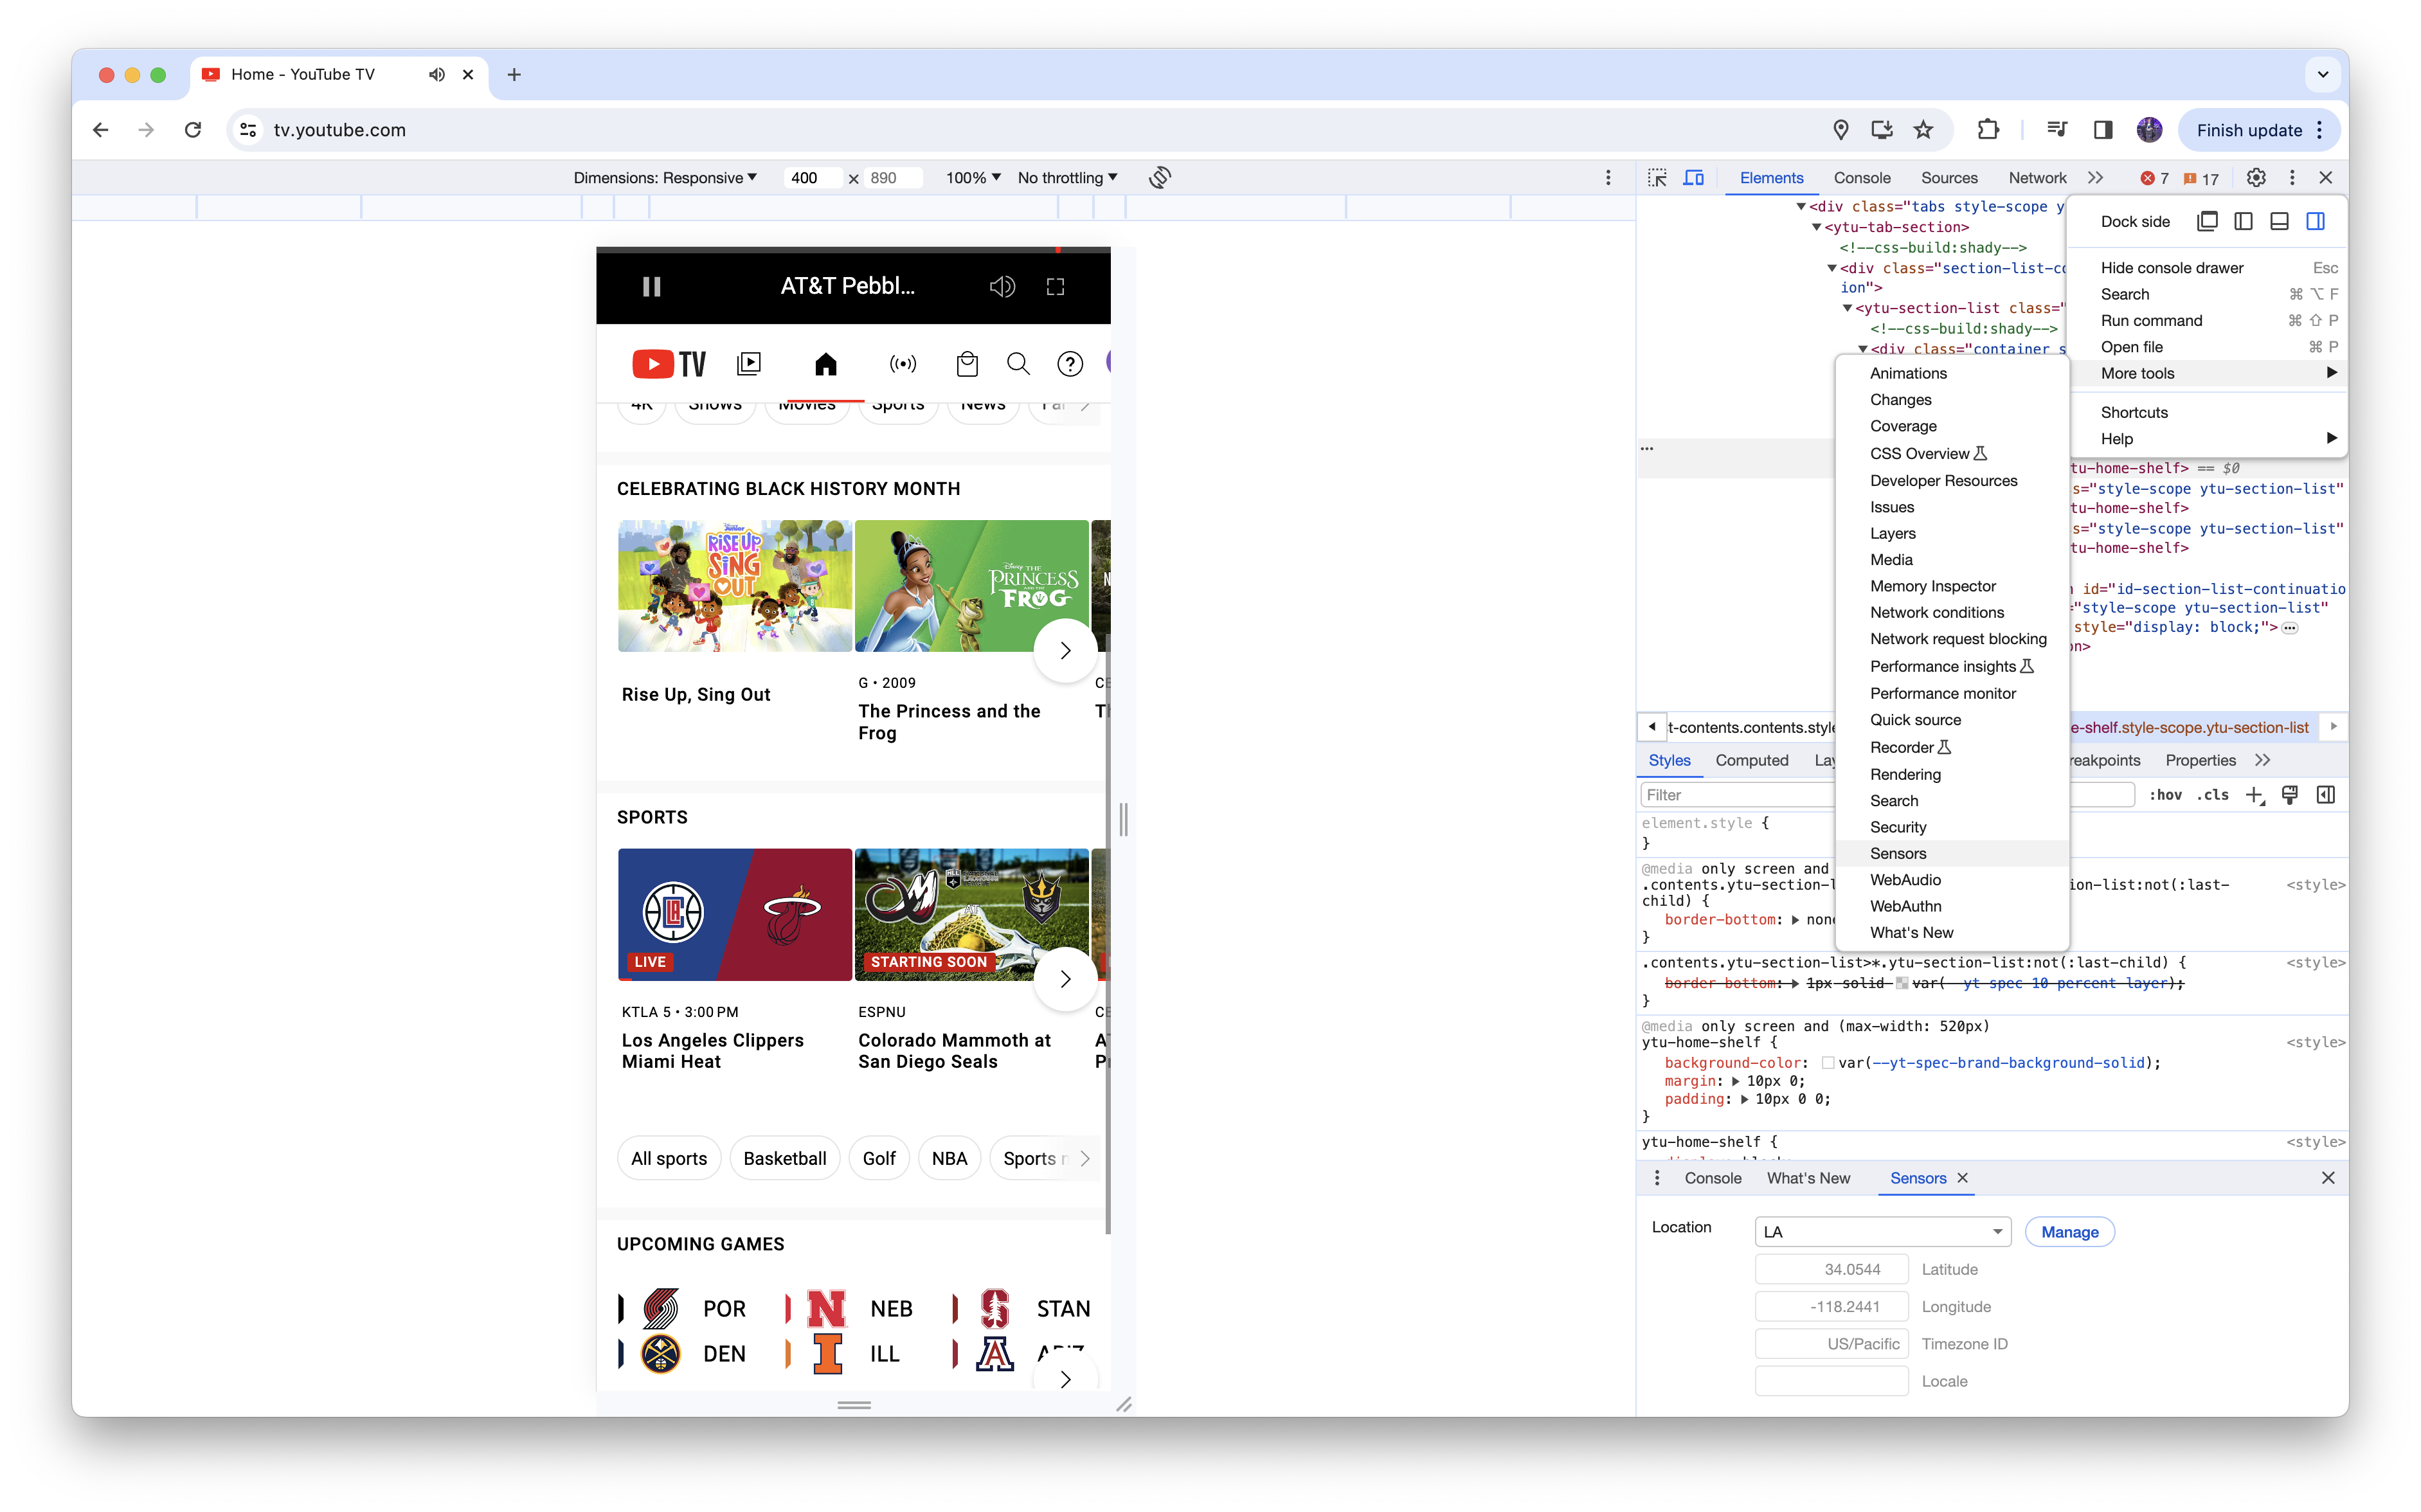Open 100% zoom dropdown

[x=972, y=178]
